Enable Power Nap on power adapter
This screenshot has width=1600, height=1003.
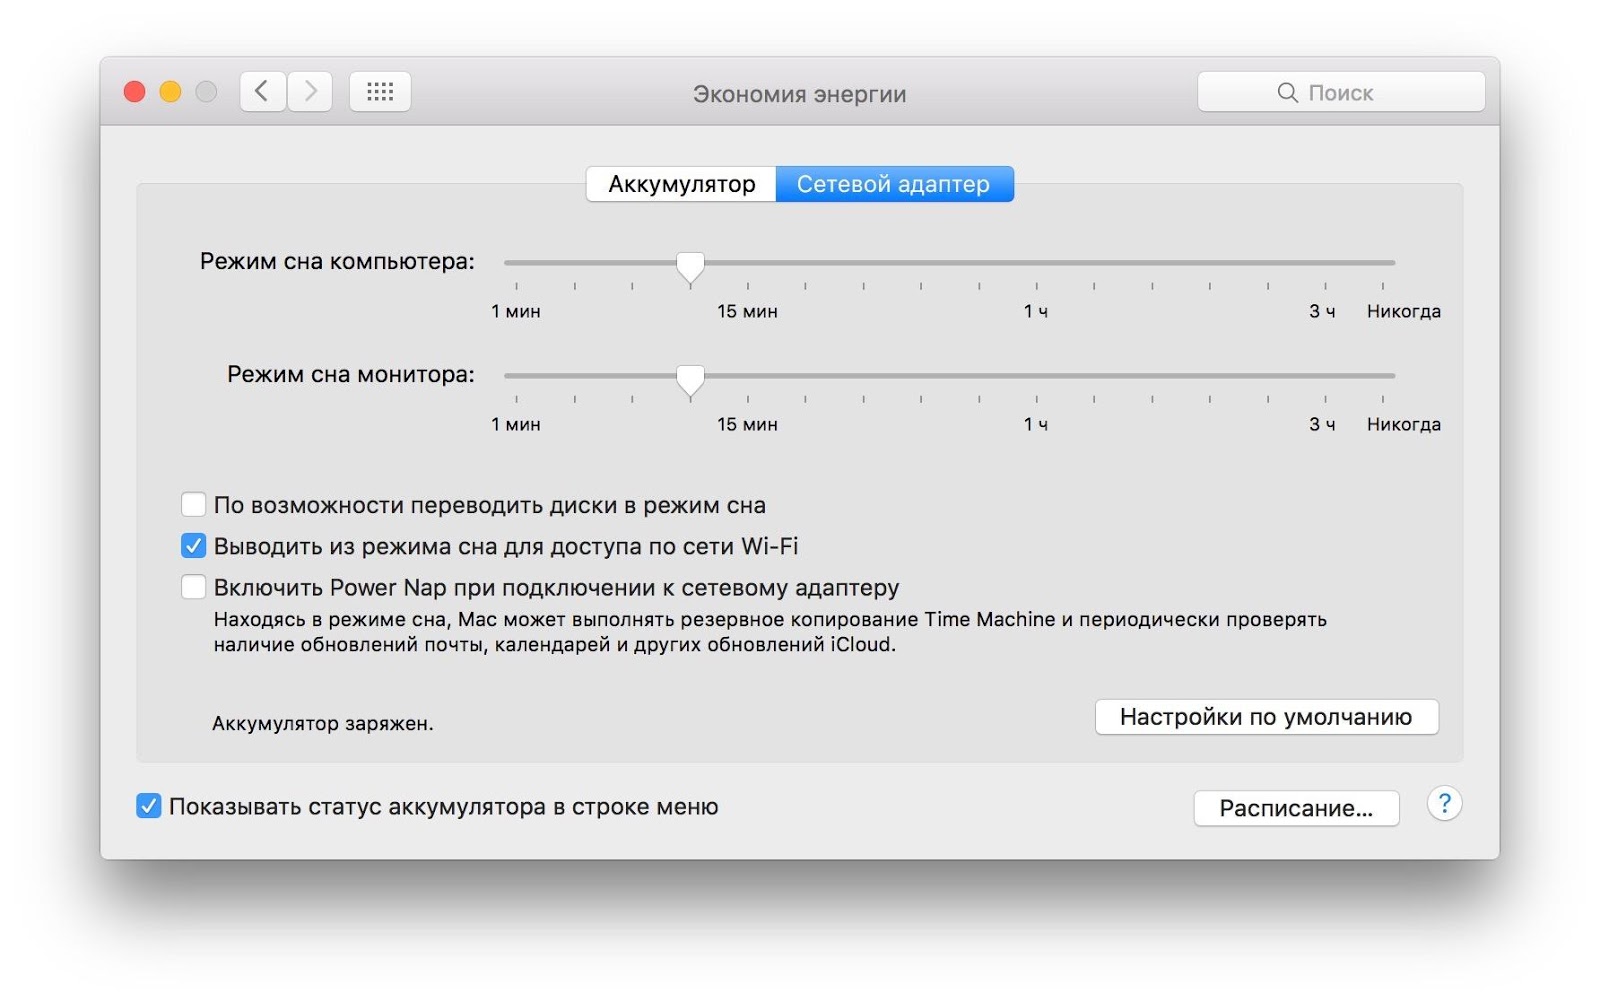point(193,587)
